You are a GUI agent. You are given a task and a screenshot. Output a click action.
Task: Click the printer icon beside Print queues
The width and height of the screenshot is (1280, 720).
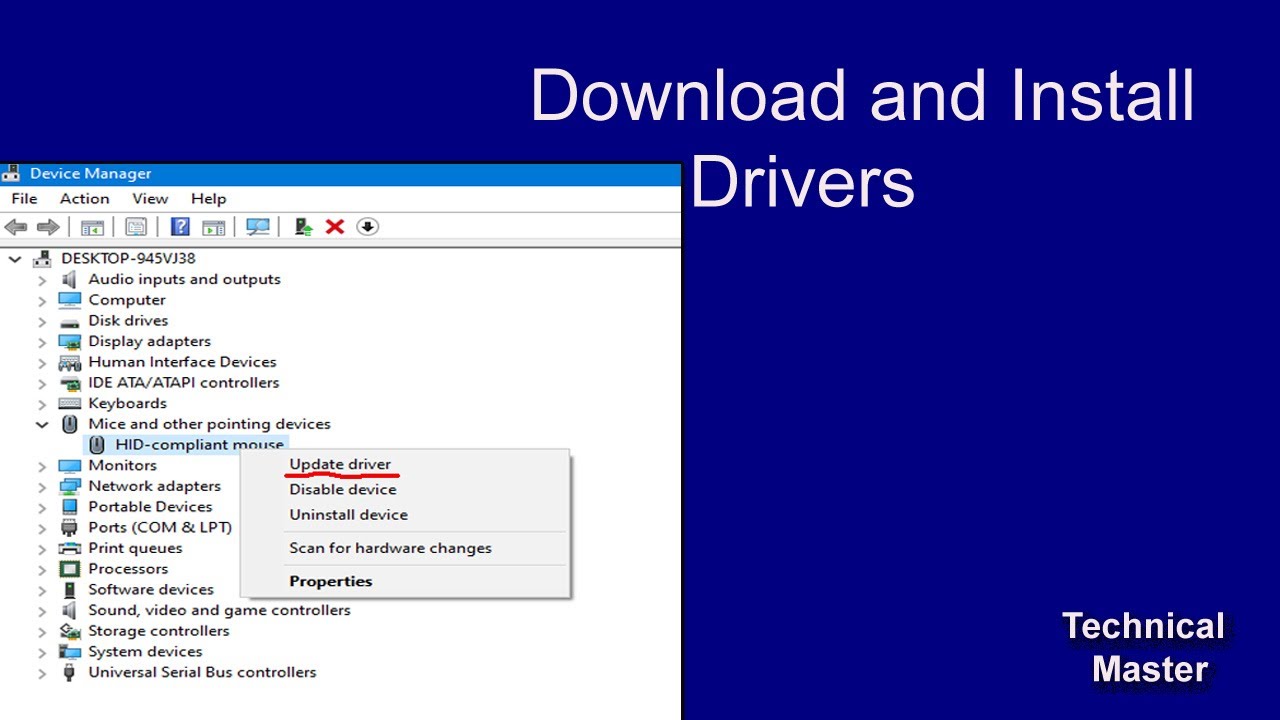[x=69, y=548]
